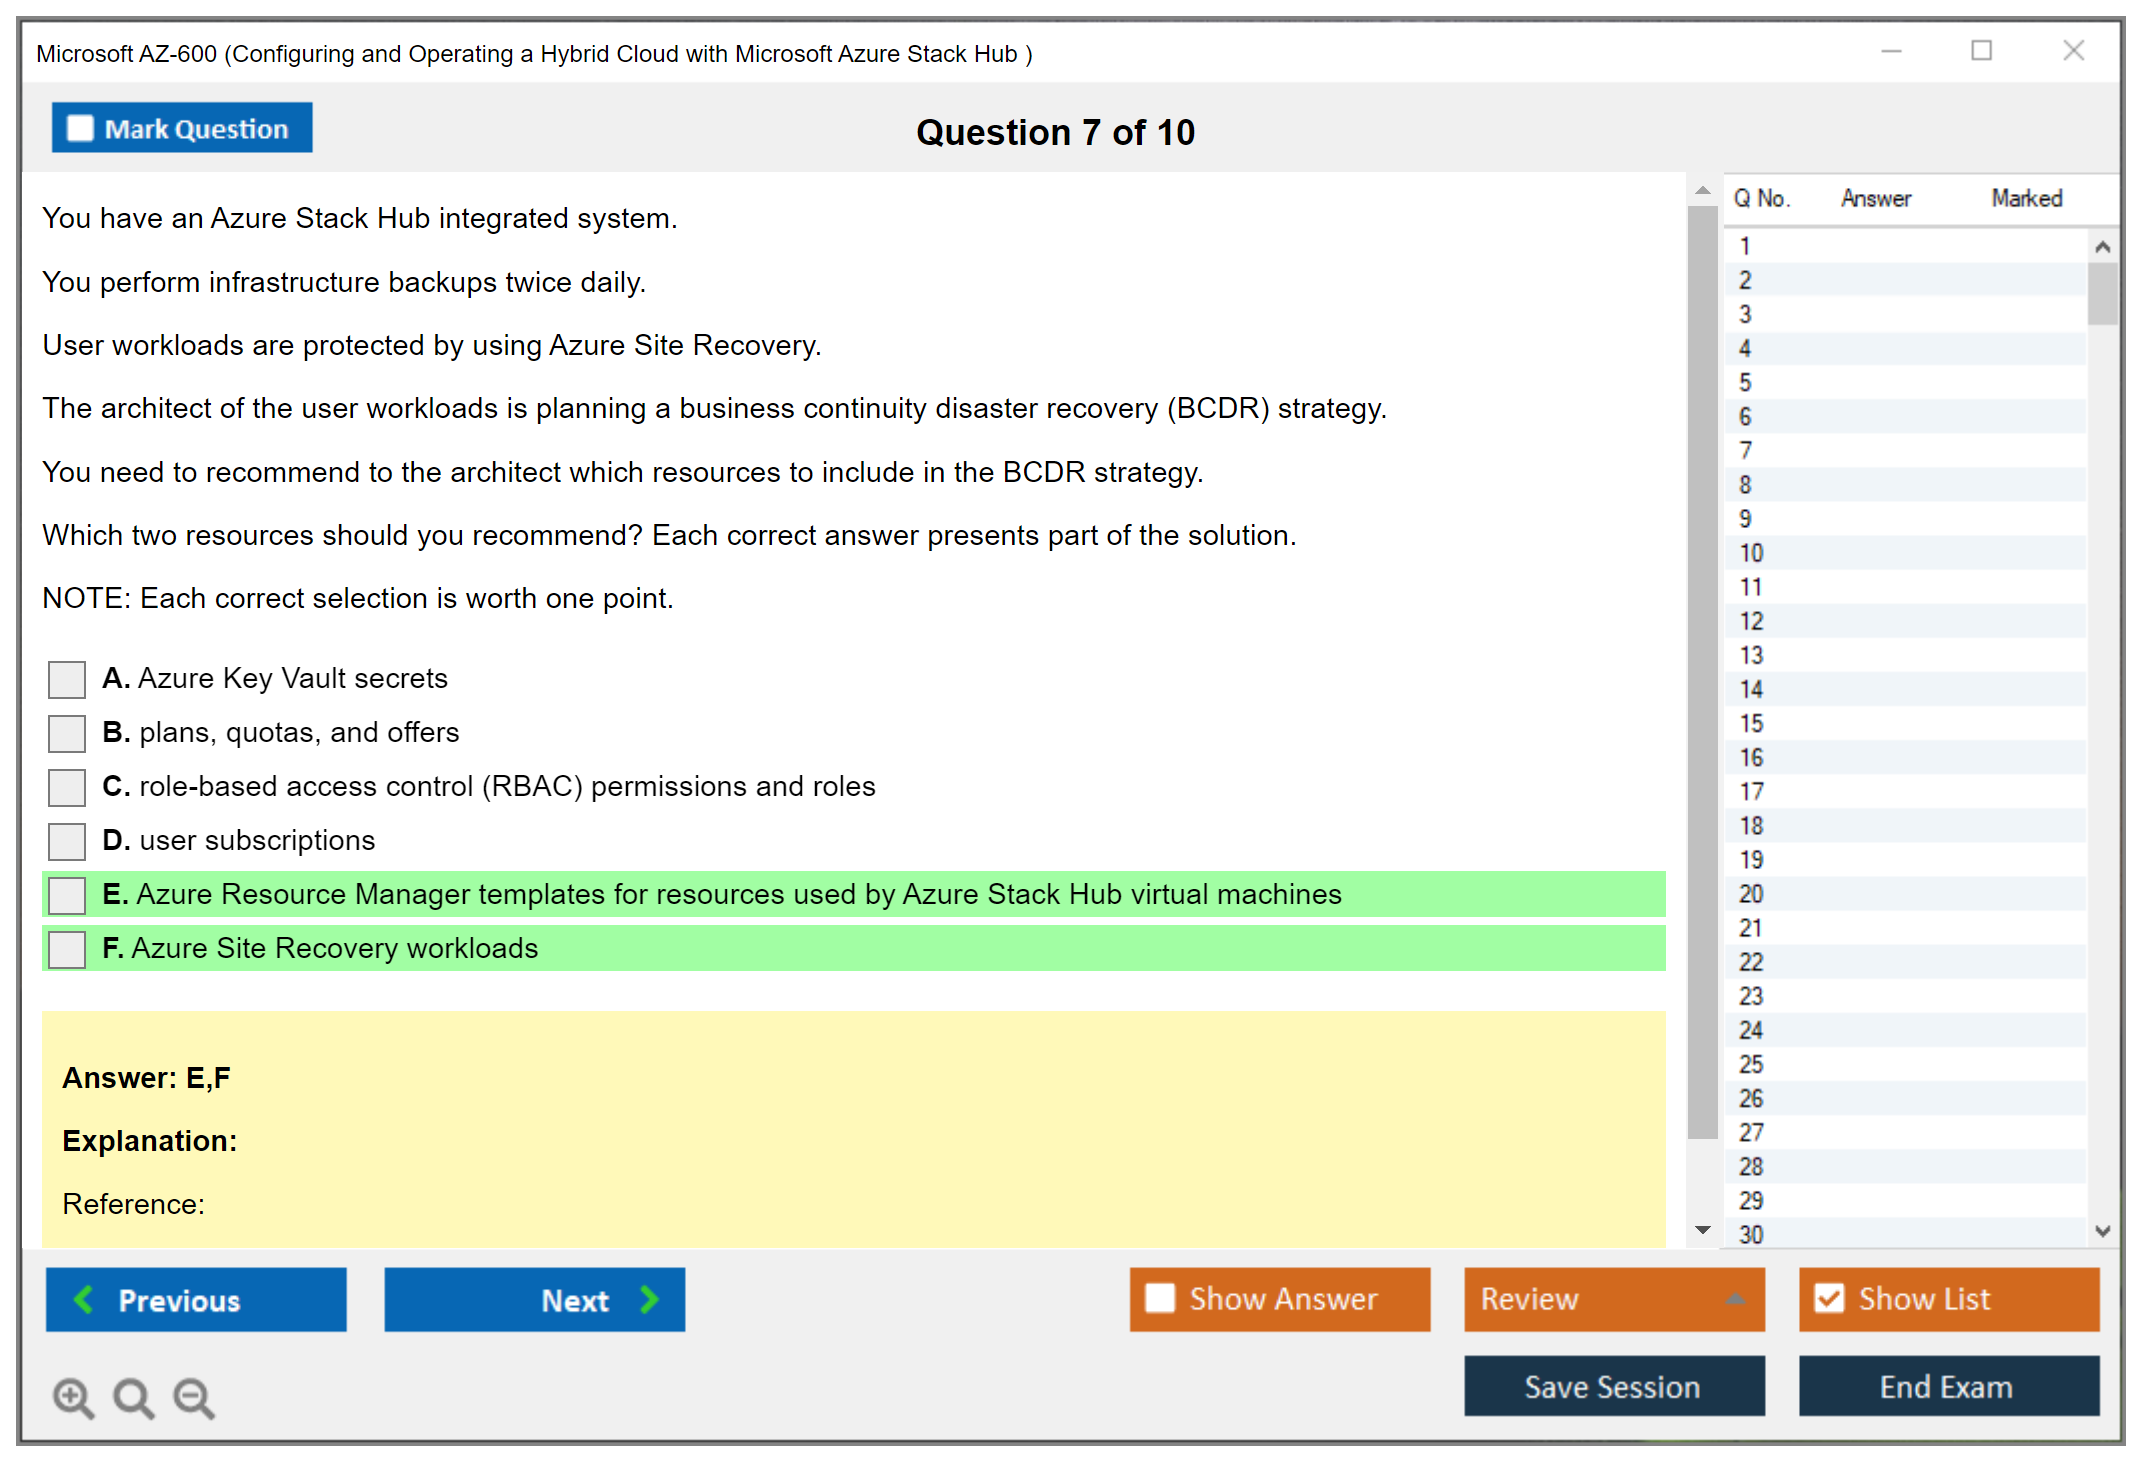Screen dimensions: 2150x1470
Task: Toggle the Show List checkbox
Action: [1829, 1298]
